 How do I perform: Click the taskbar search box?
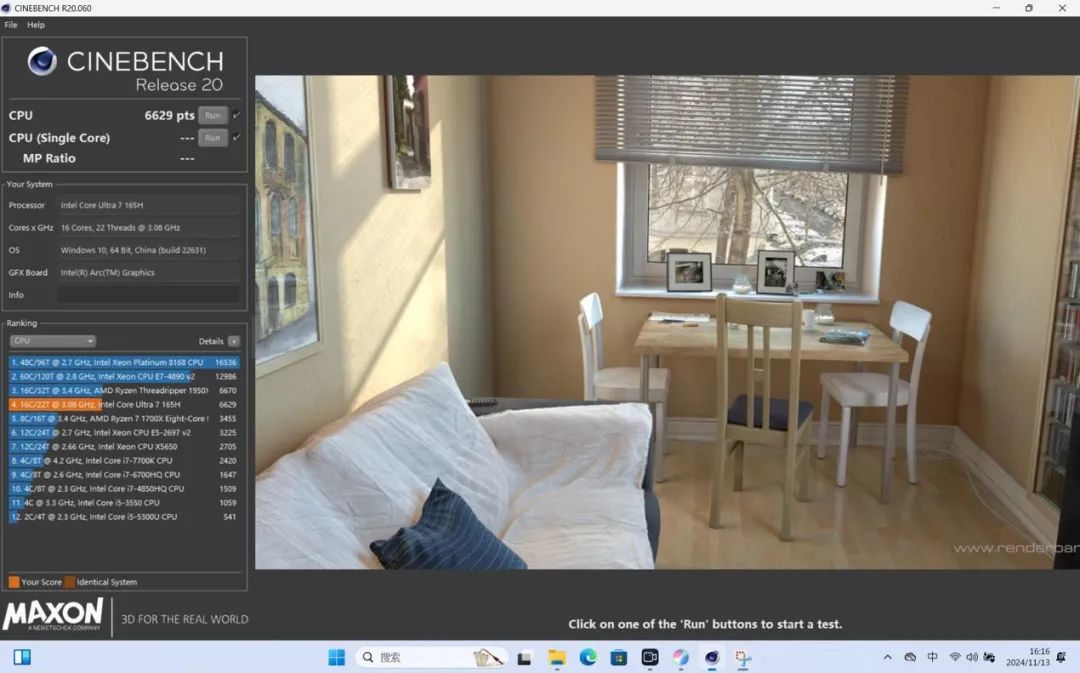pyautogui.click(x=433, y=658)
